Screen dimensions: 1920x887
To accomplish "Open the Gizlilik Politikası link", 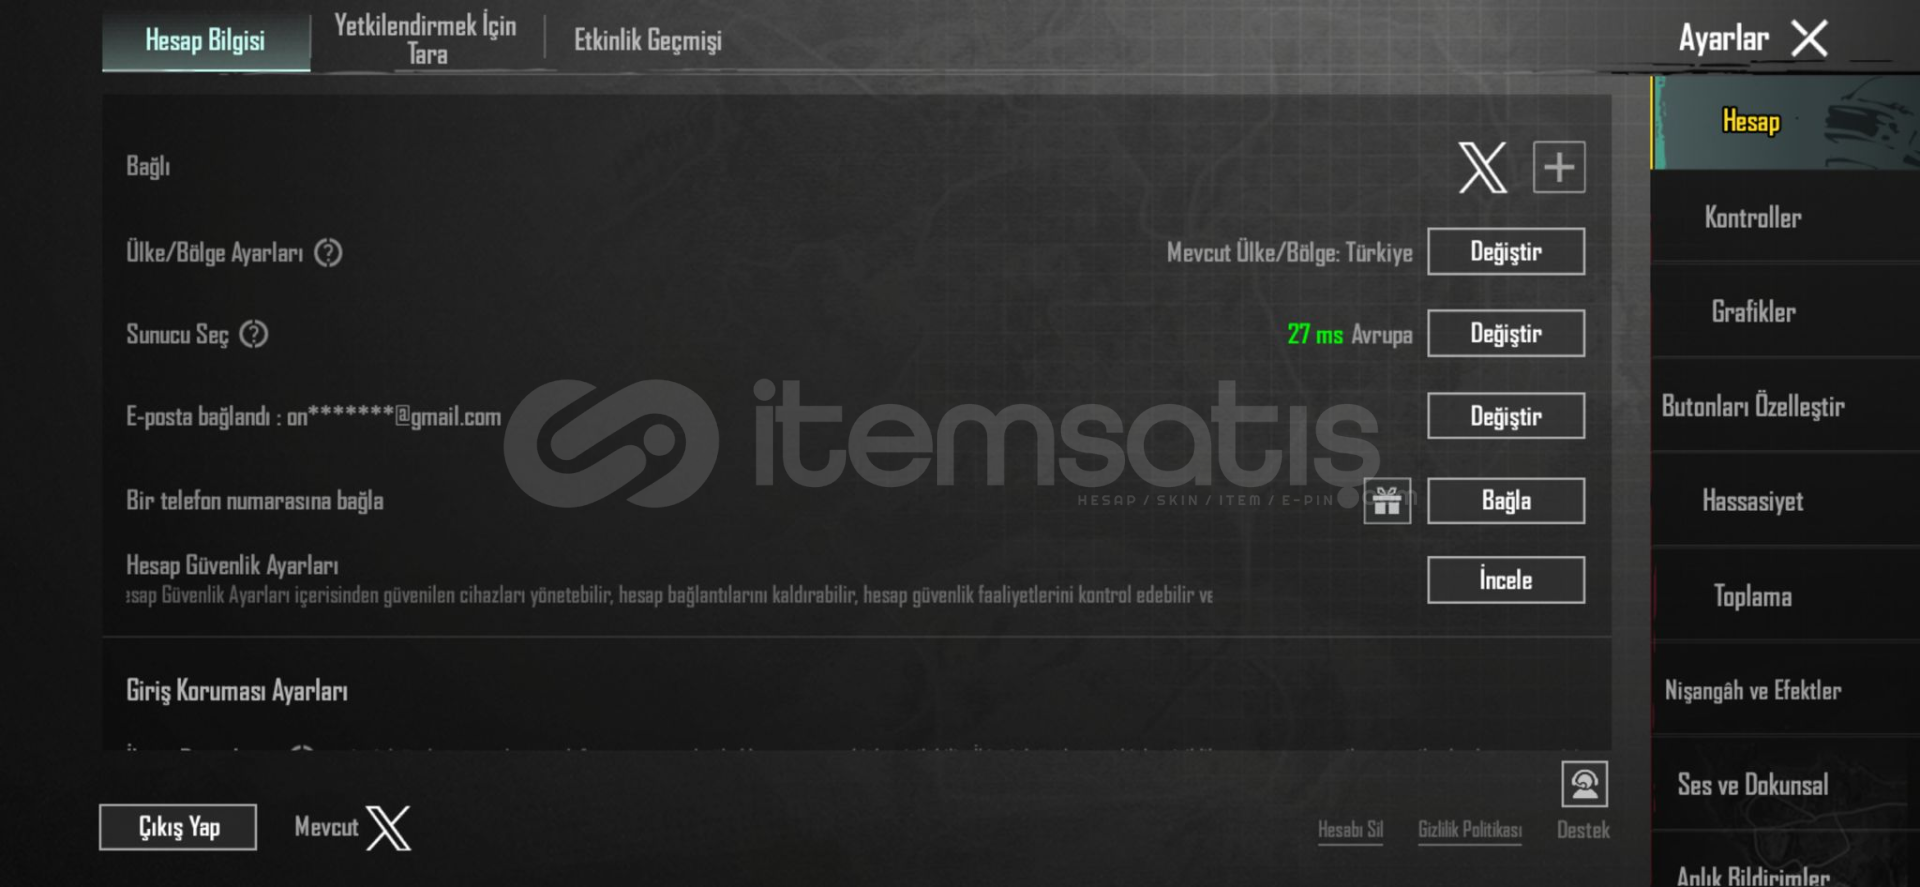I will point(1470,830).
